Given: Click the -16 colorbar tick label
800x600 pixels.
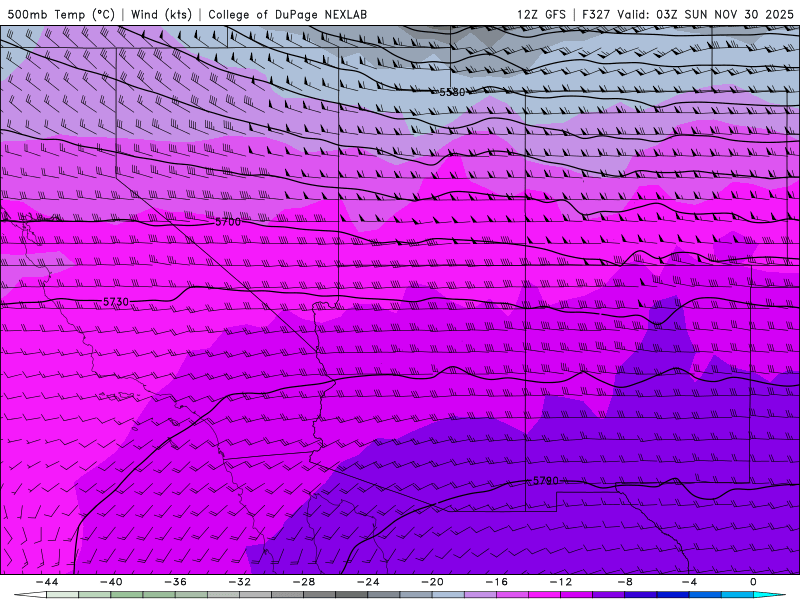Looking at the screenshot, I should [x=496, y=582].
